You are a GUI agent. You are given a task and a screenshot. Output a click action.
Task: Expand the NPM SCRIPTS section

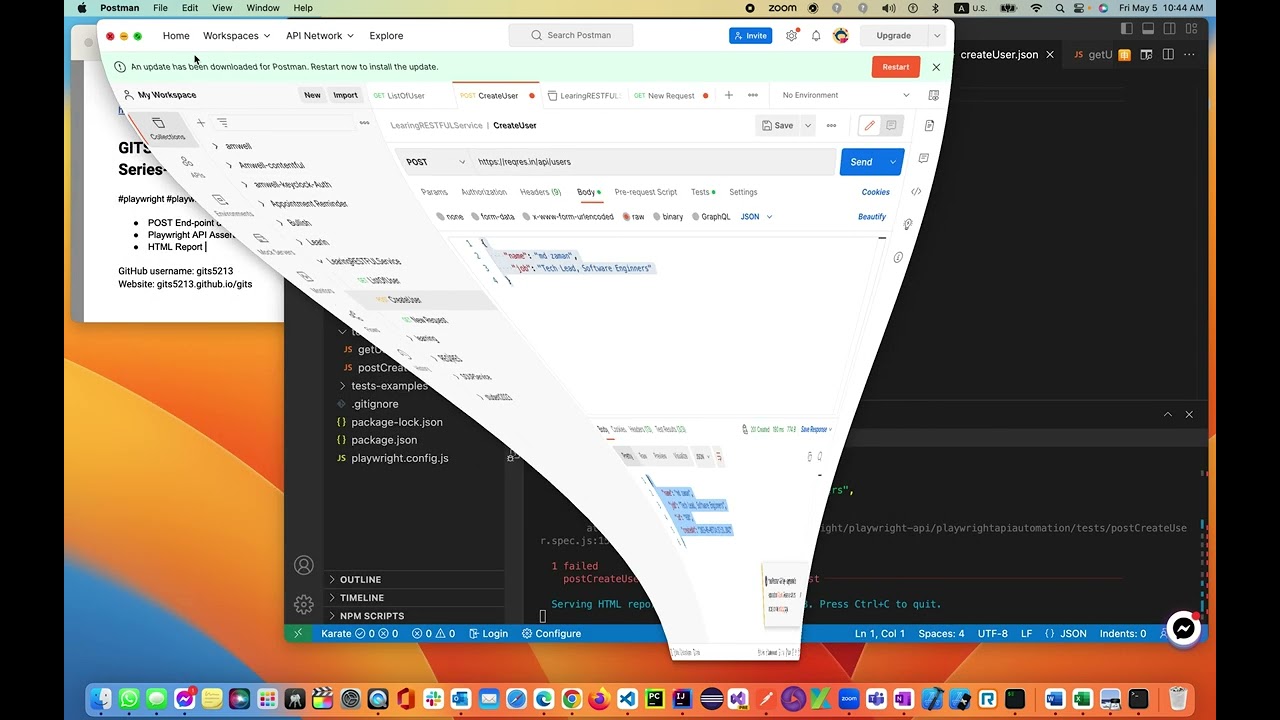point(372,616)
